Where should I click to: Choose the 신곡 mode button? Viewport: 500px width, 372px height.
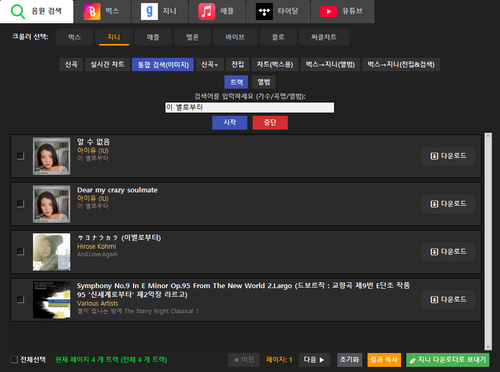tap(71, 64)
